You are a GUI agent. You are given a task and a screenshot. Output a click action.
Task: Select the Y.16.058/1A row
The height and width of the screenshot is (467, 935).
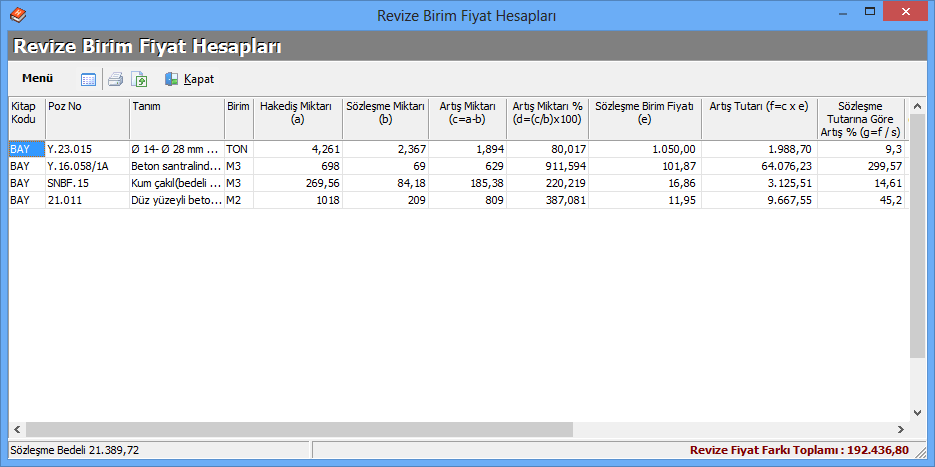click(87, 166)
